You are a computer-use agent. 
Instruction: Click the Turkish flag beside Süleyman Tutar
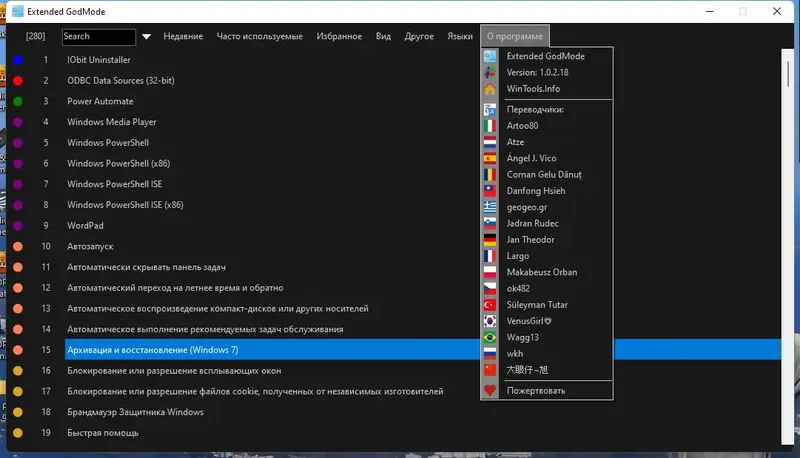[490, 304]
